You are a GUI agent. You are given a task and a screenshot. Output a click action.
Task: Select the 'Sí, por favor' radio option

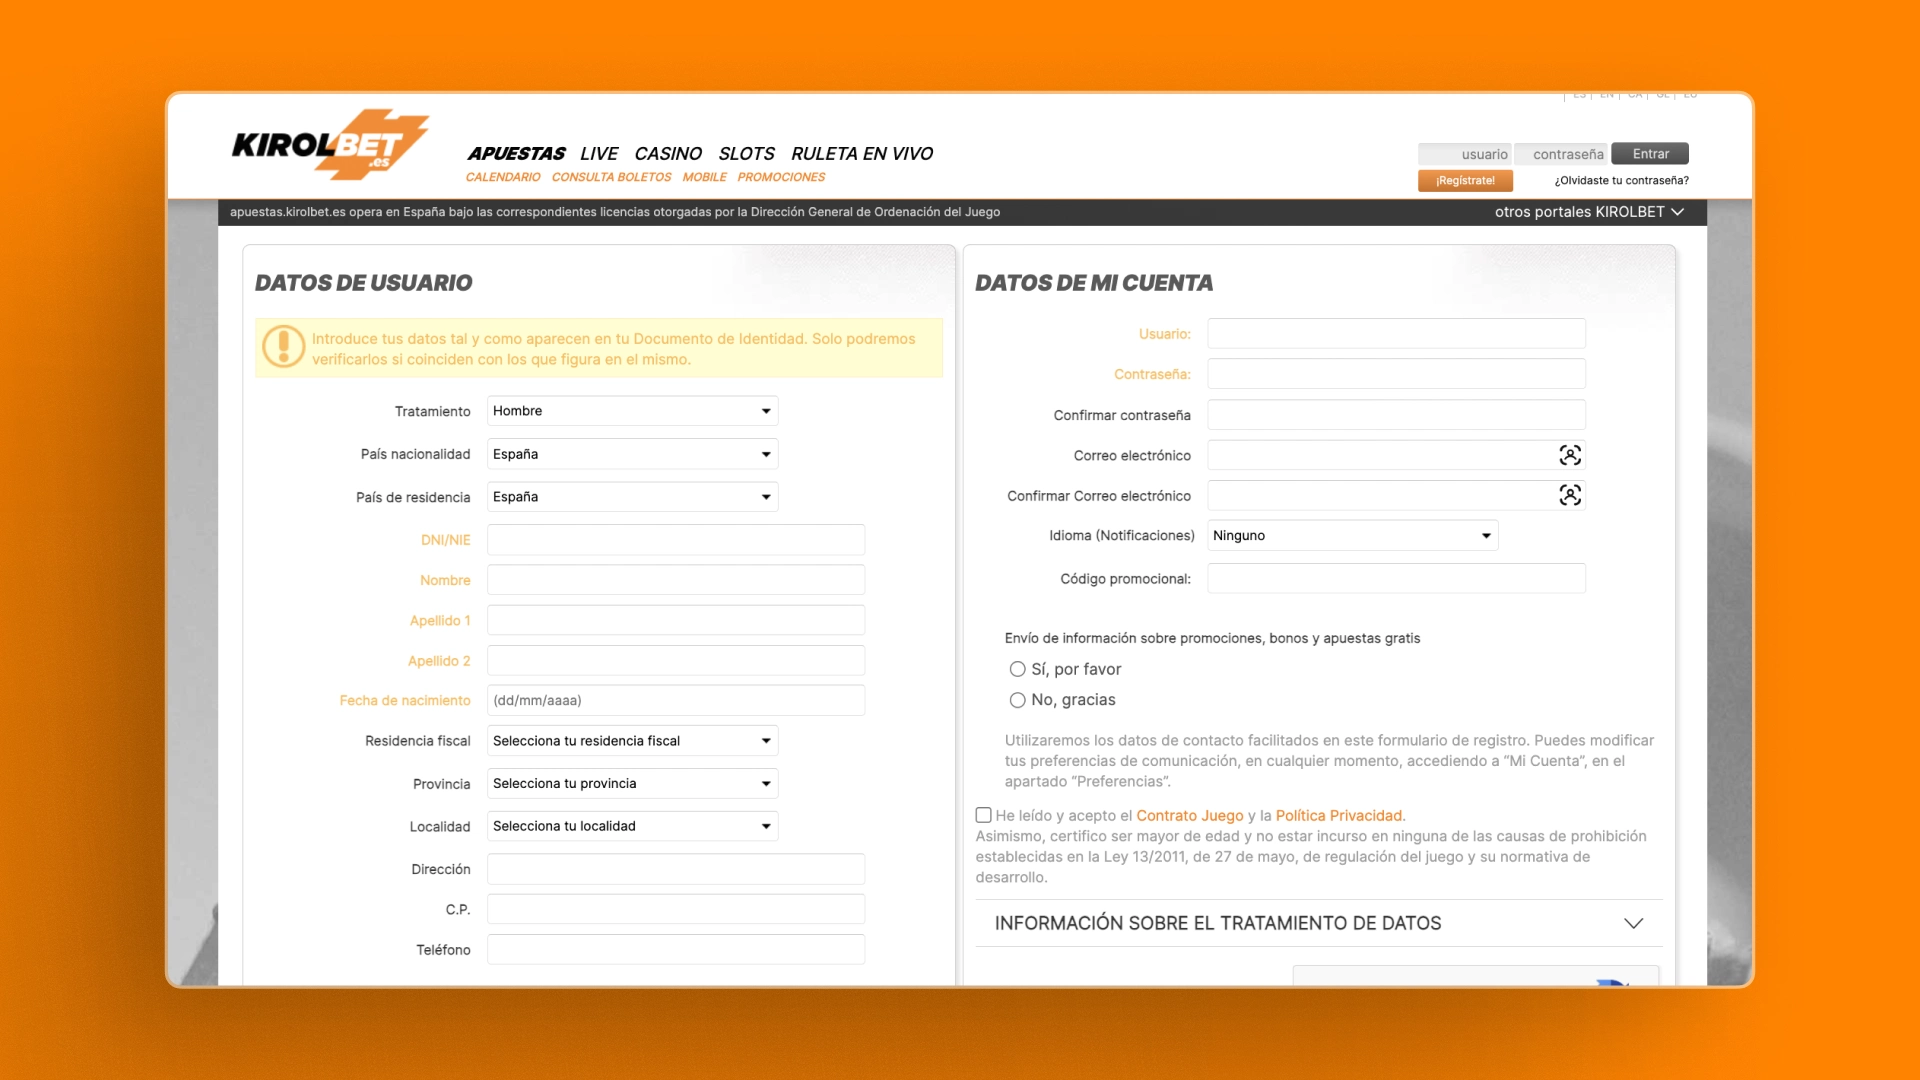click(1017, 669)
